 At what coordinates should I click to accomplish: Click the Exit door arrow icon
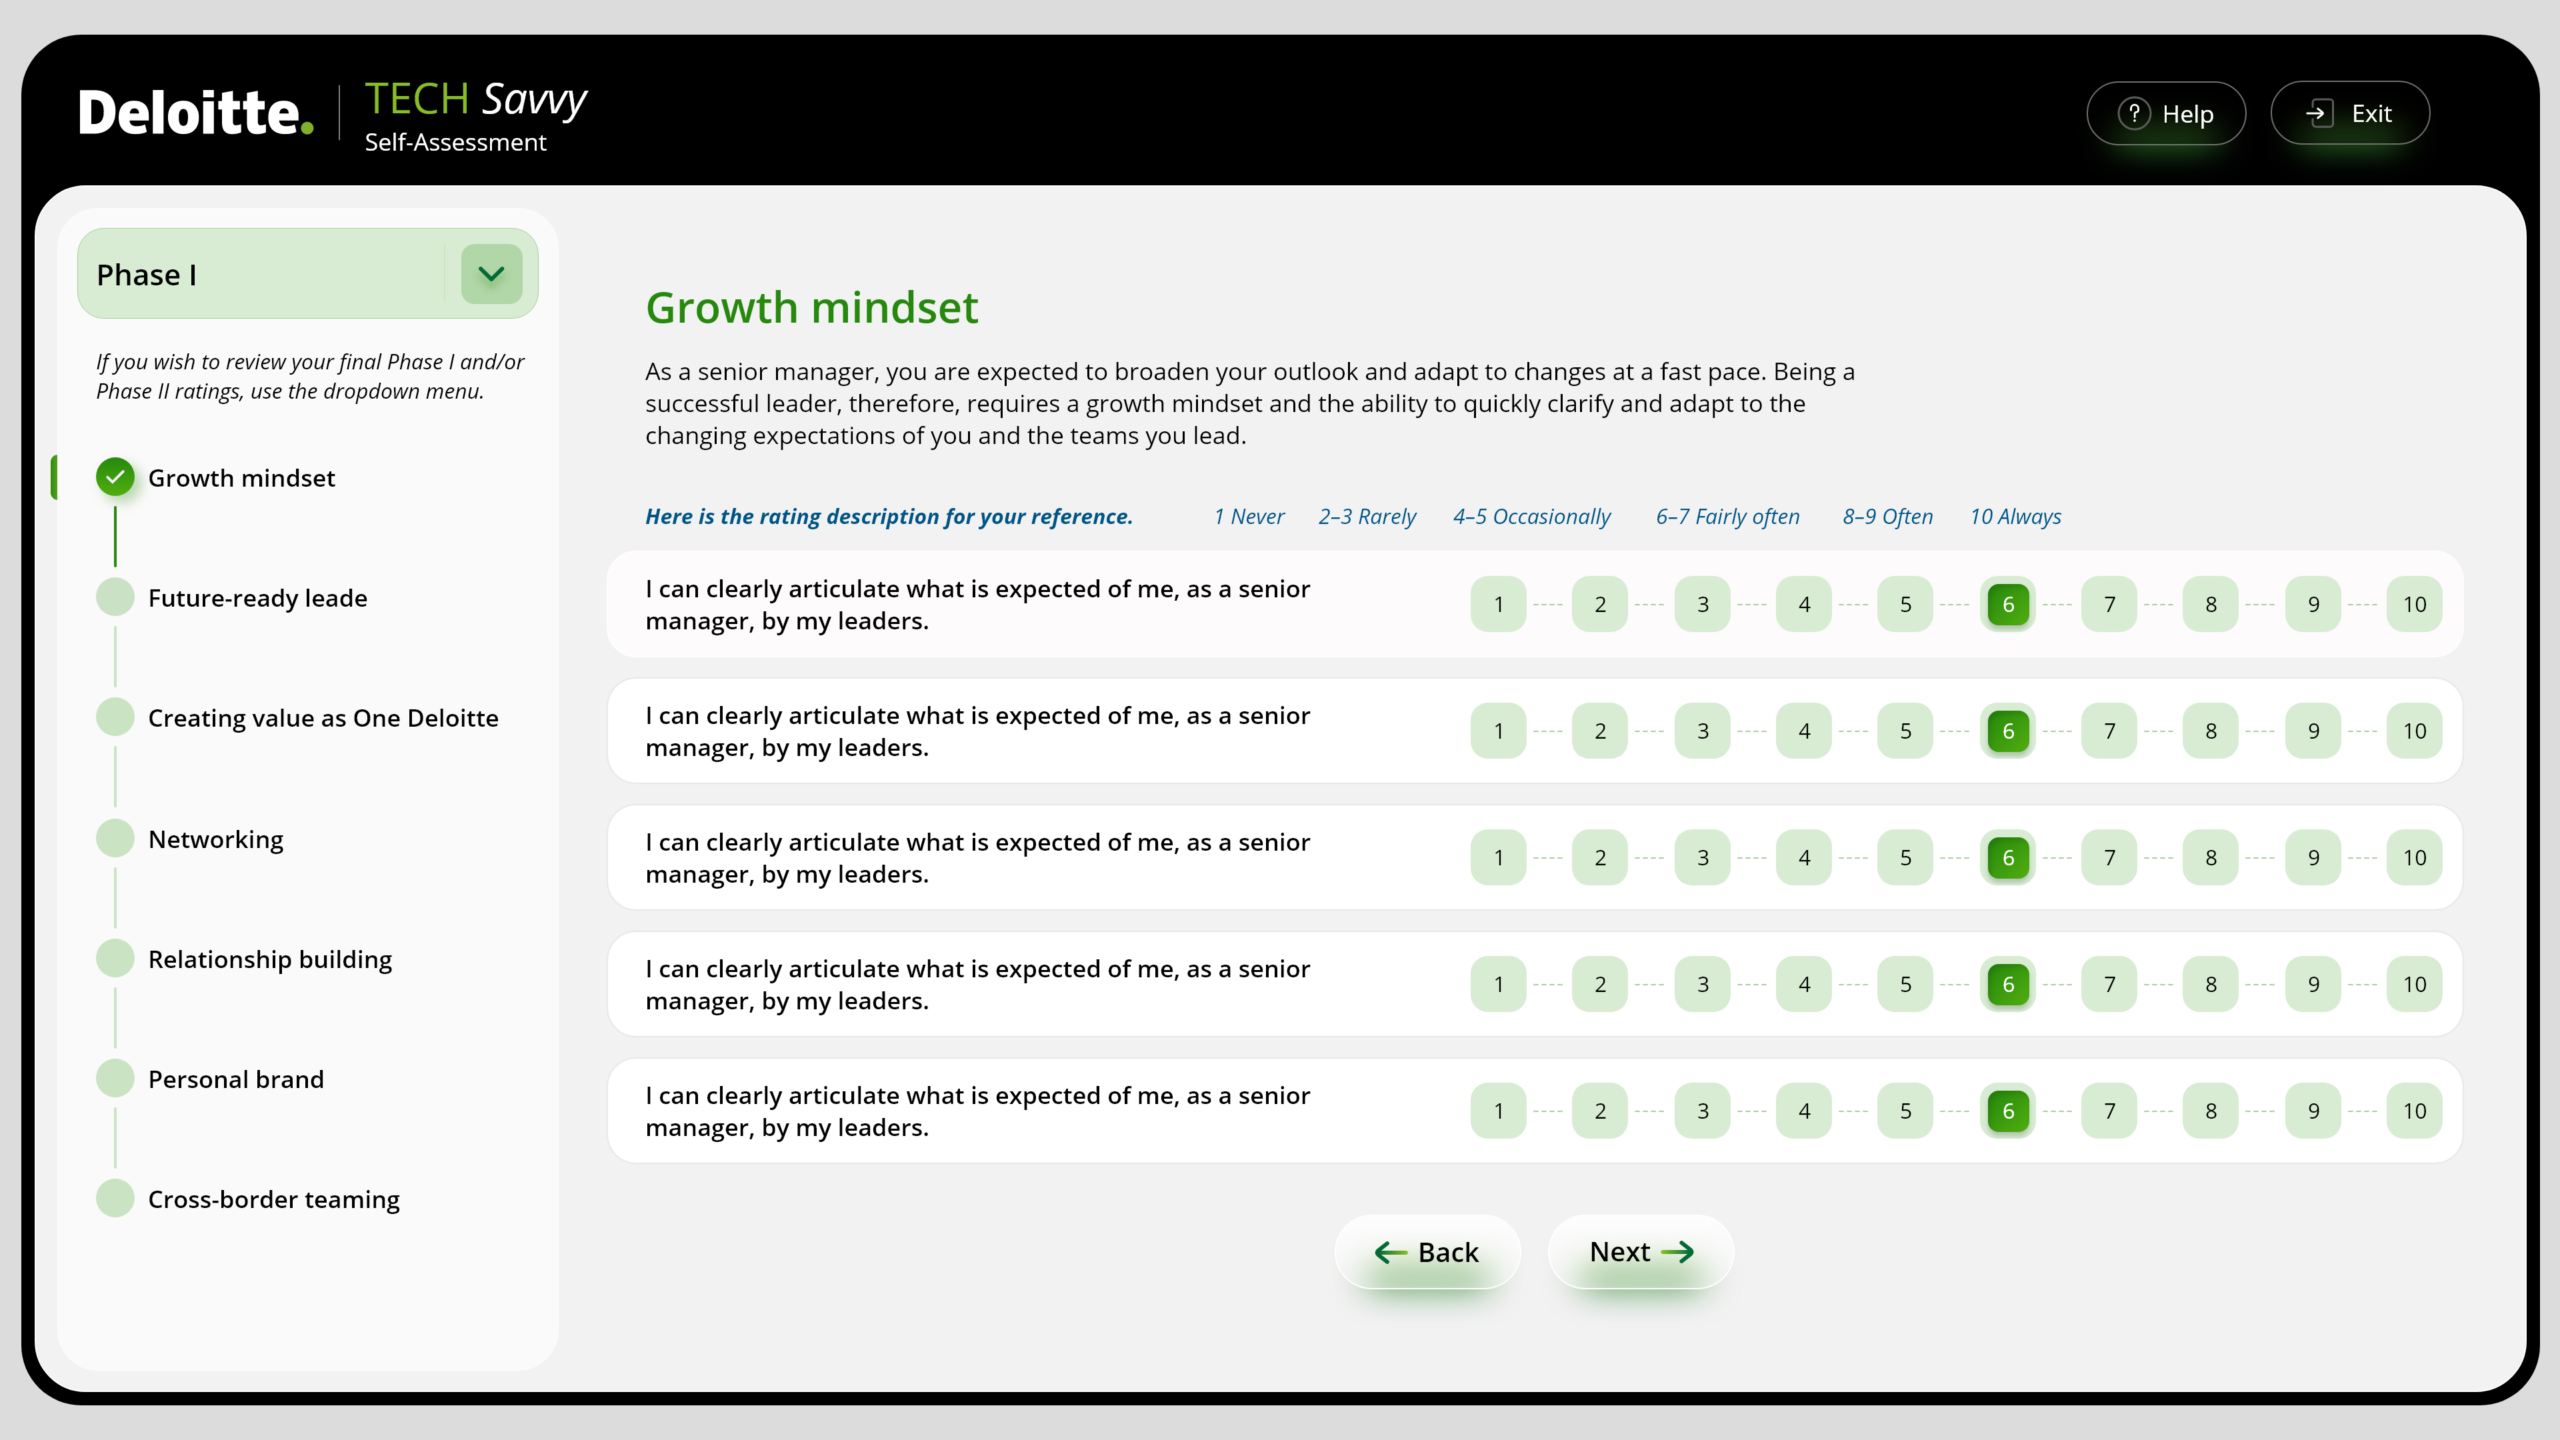2319,113
